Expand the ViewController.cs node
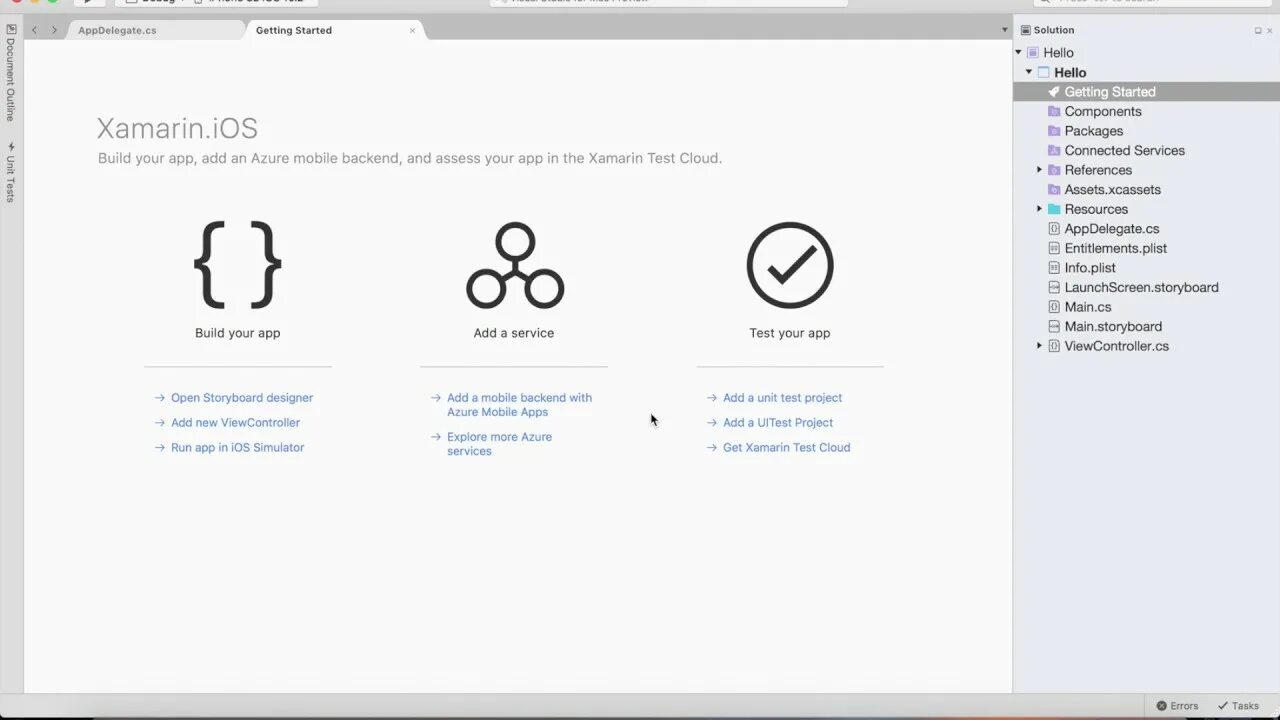This screenshot has width=1280, height=720. (x=1039, y=346)
